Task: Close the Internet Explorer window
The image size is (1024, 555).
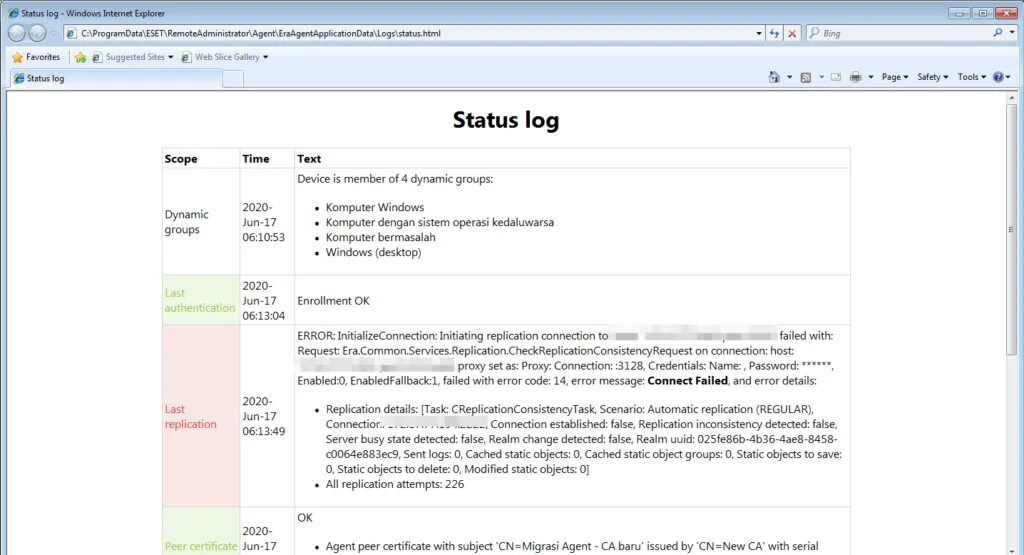Action: [x=1006, y=13]
